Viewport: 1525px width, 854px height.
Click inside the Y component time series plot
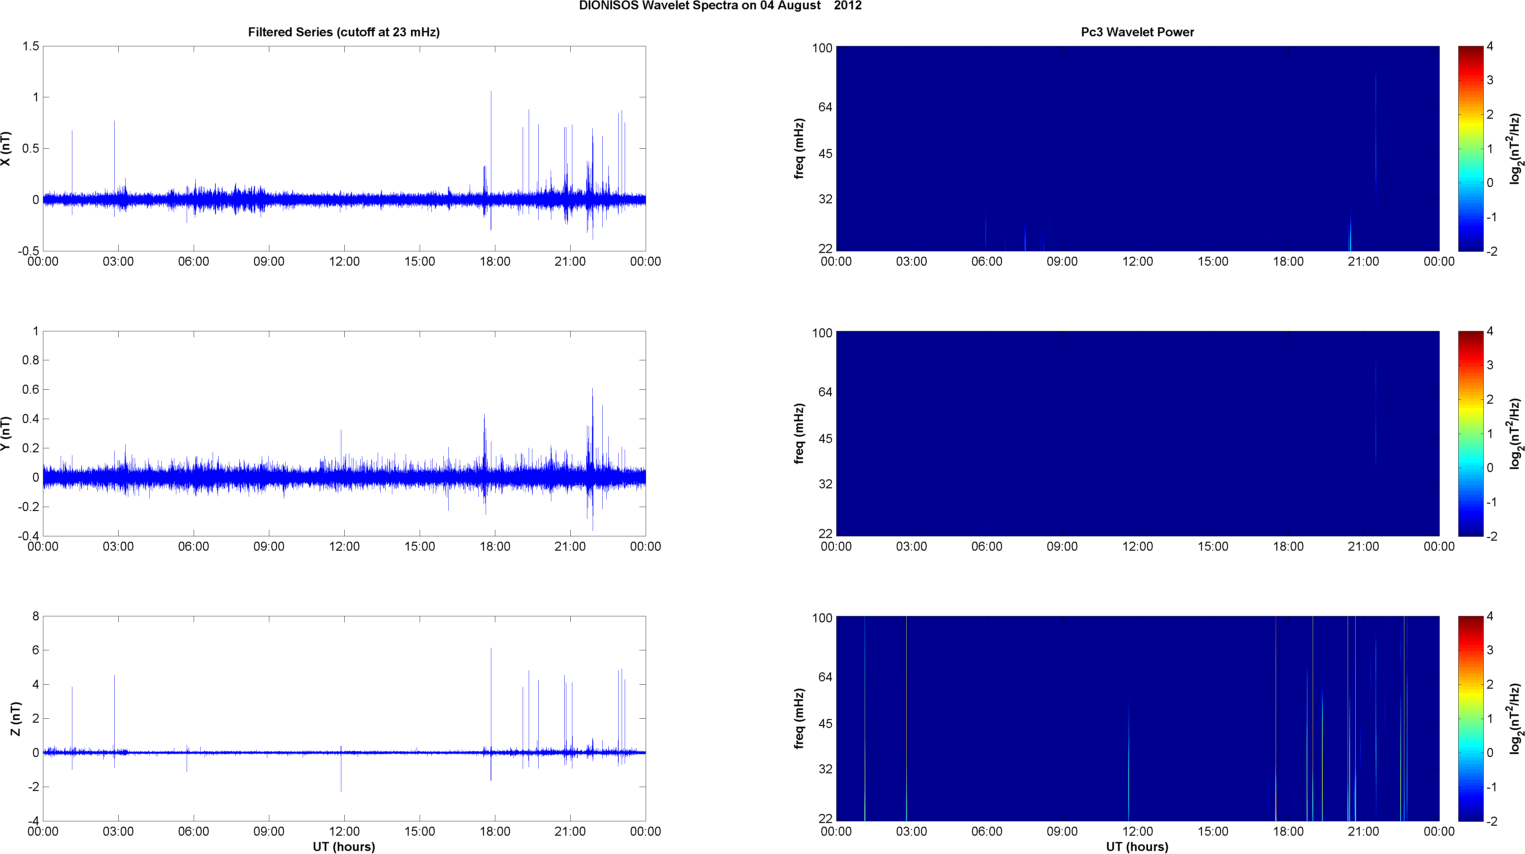point(344,433)
